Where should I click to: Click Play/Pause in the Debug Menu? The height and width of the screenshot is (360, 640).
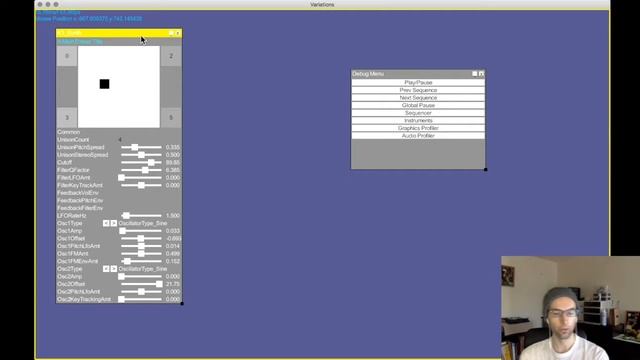point(418,82)
